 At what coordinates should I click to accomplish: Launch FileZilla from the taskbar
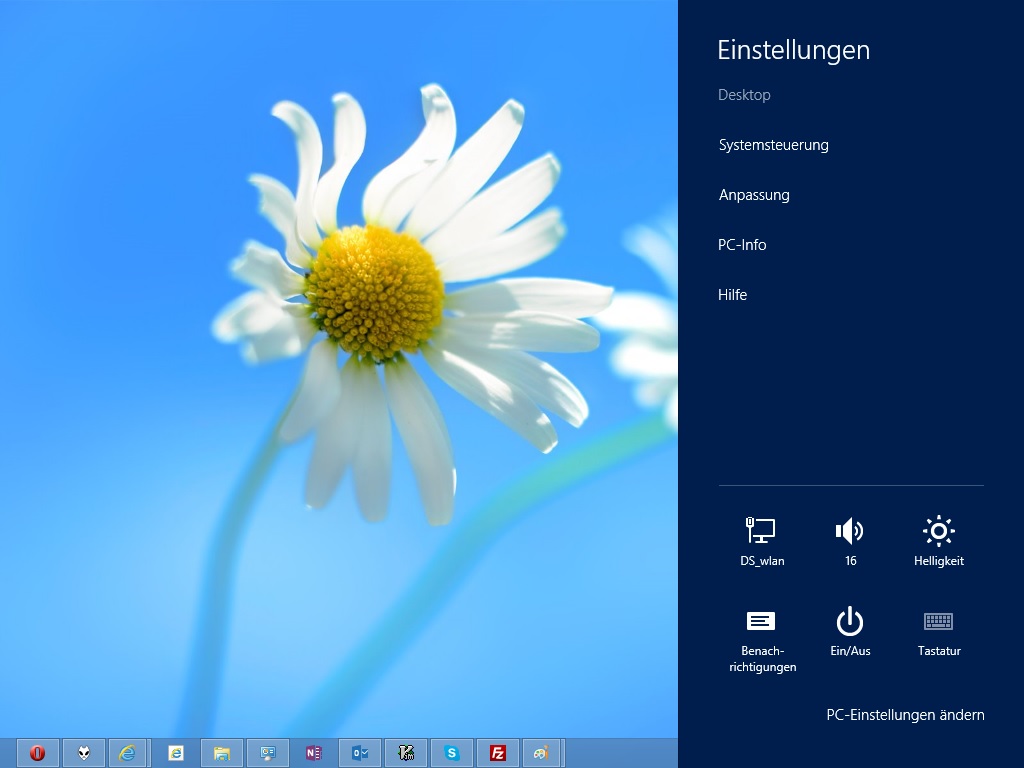pyautogui.click(x=498, y=753)
